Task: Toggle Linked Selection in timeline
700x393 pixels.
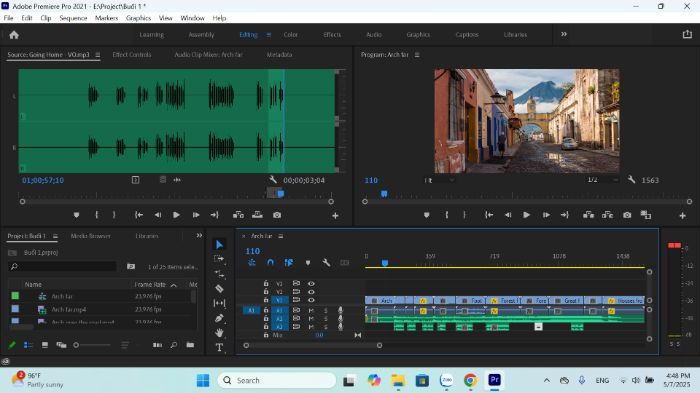Action: pyautogui.click(x=289, y=263)
